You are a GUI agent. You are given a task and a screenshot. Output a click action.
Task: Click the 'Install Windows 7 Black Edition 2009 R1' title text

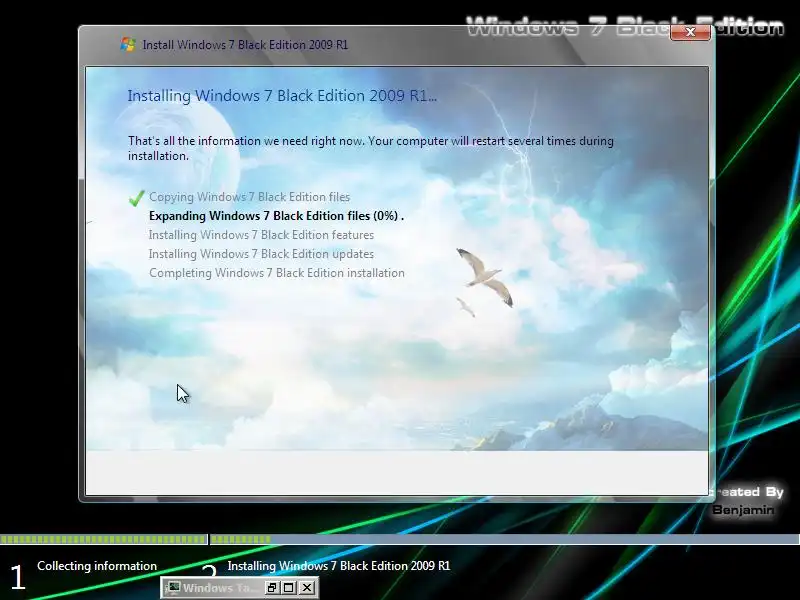(x=245, y=45)
